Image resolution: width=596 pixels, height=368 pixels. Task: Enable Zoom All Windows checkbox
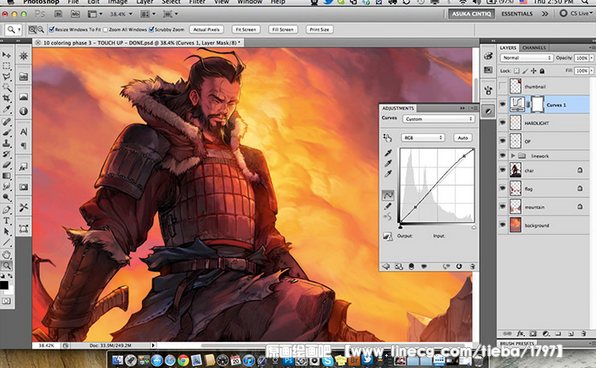(x=106, y=29)
